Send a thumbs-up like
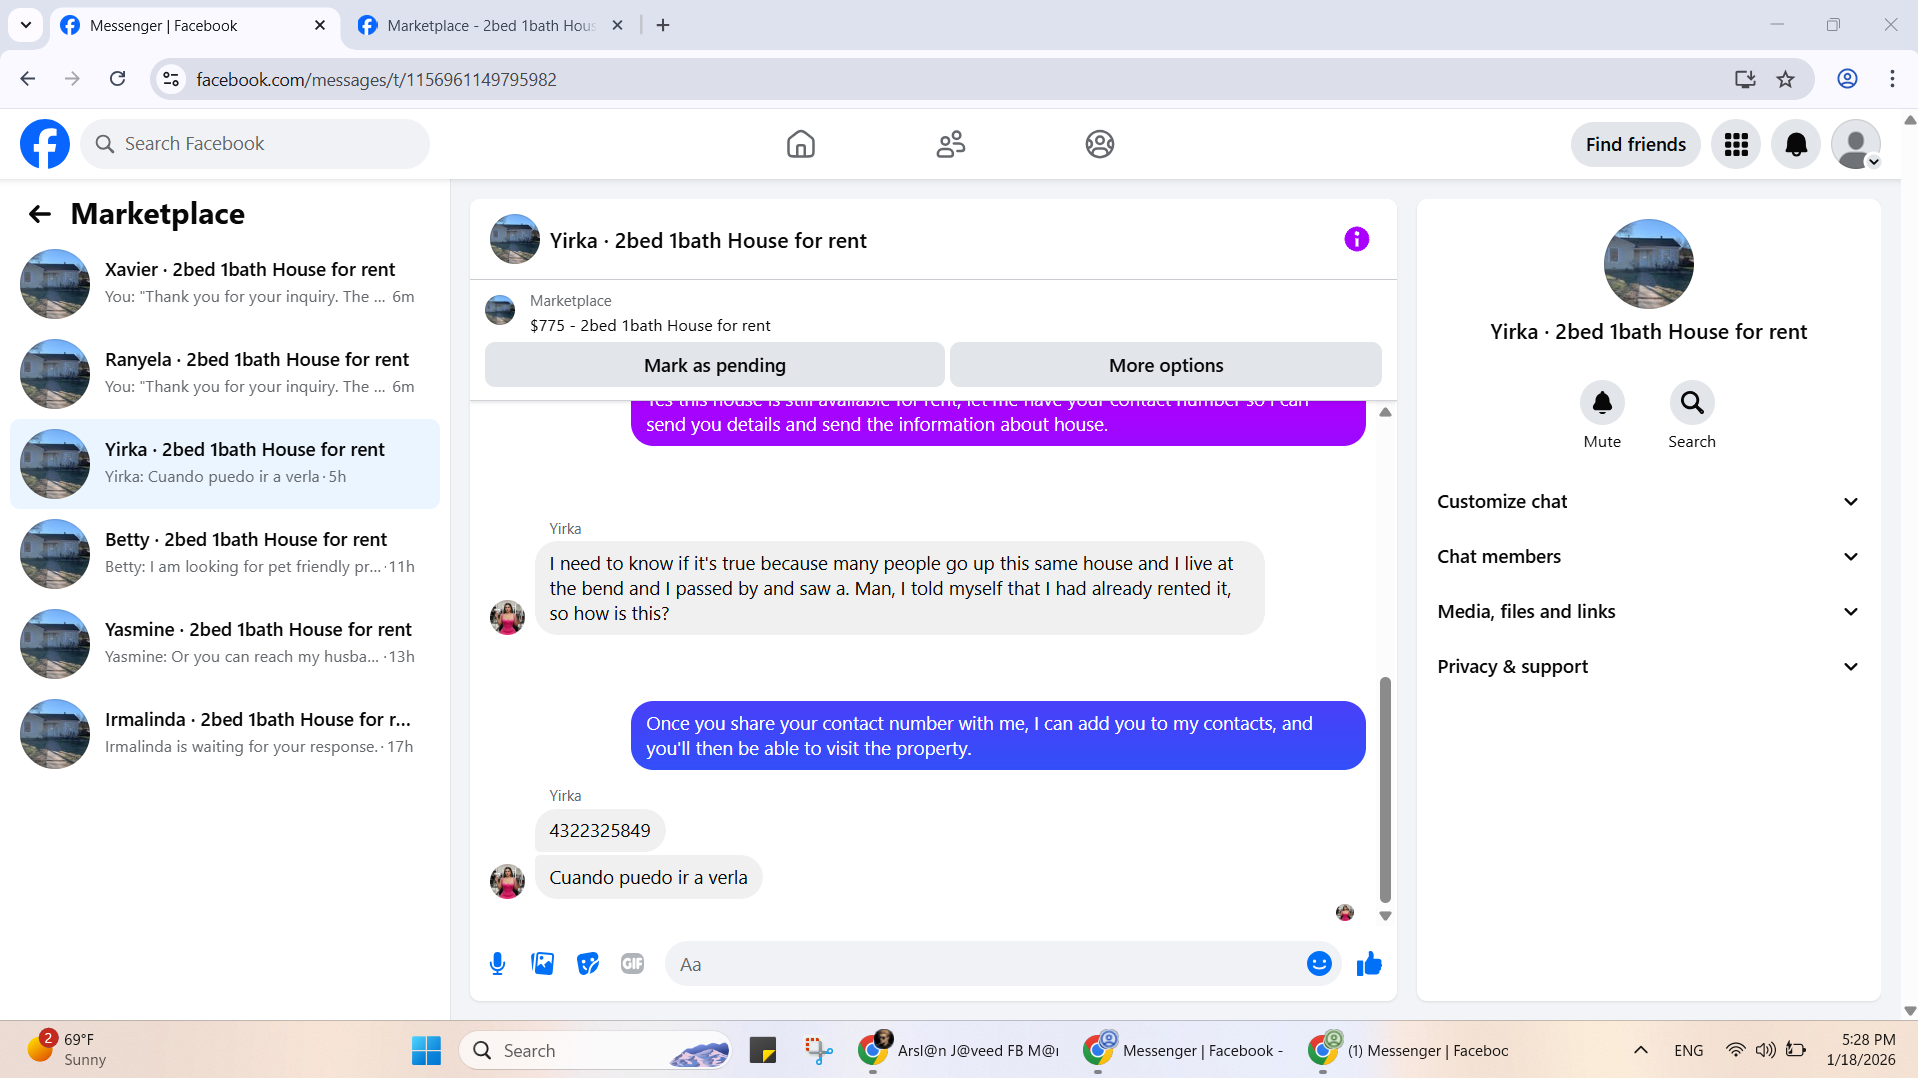The width and height of the screenshot is (1918, 1078). click(x=1369, y=964)
